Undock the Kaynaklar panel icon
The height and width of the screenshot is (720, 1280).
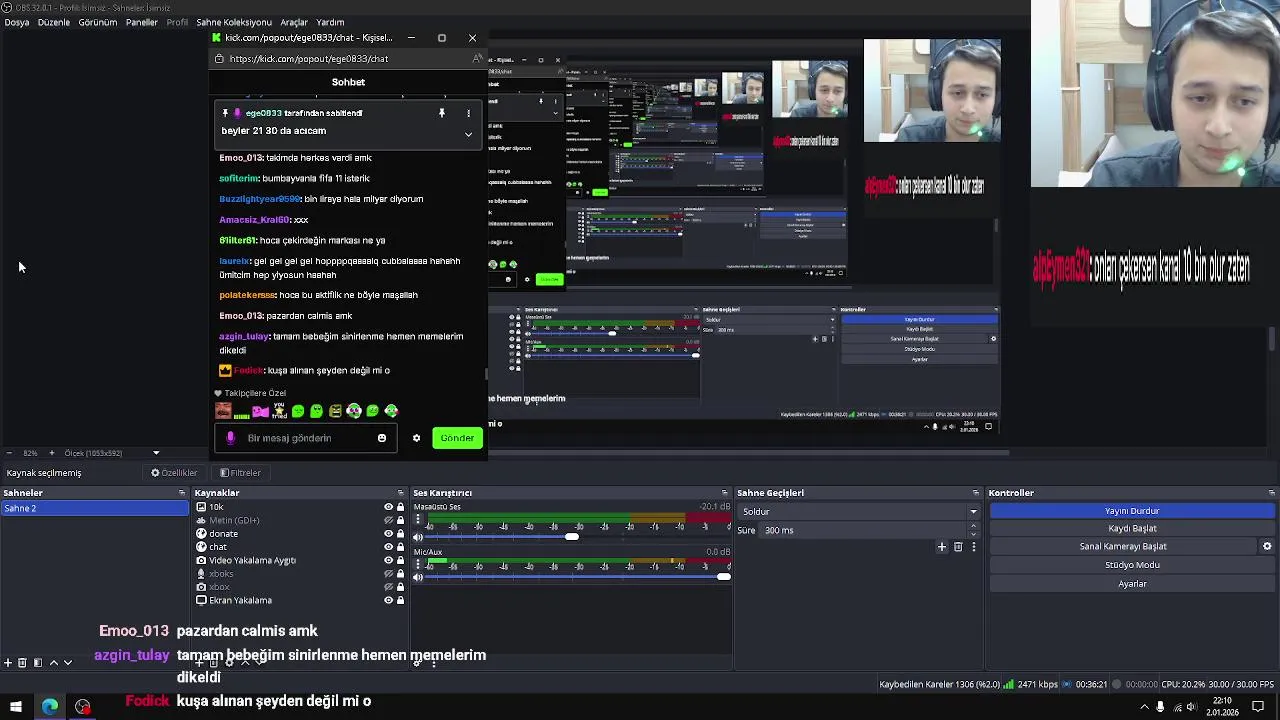(401, 493)
